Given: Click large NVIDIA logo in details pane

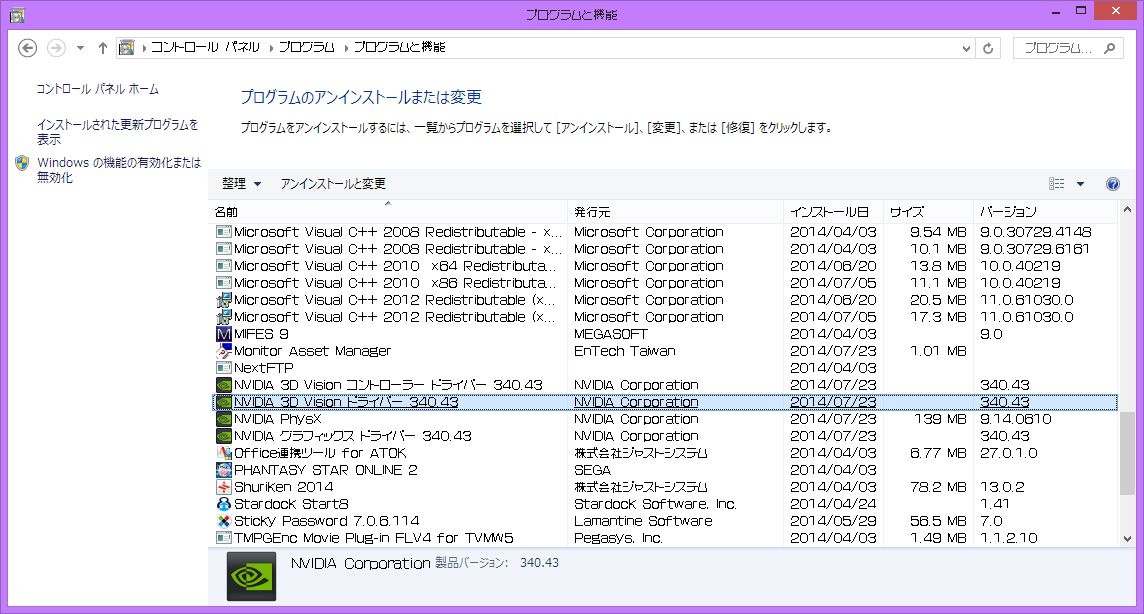Looking at the screenshot, I should pyautogui.click(x=251, y=576).
